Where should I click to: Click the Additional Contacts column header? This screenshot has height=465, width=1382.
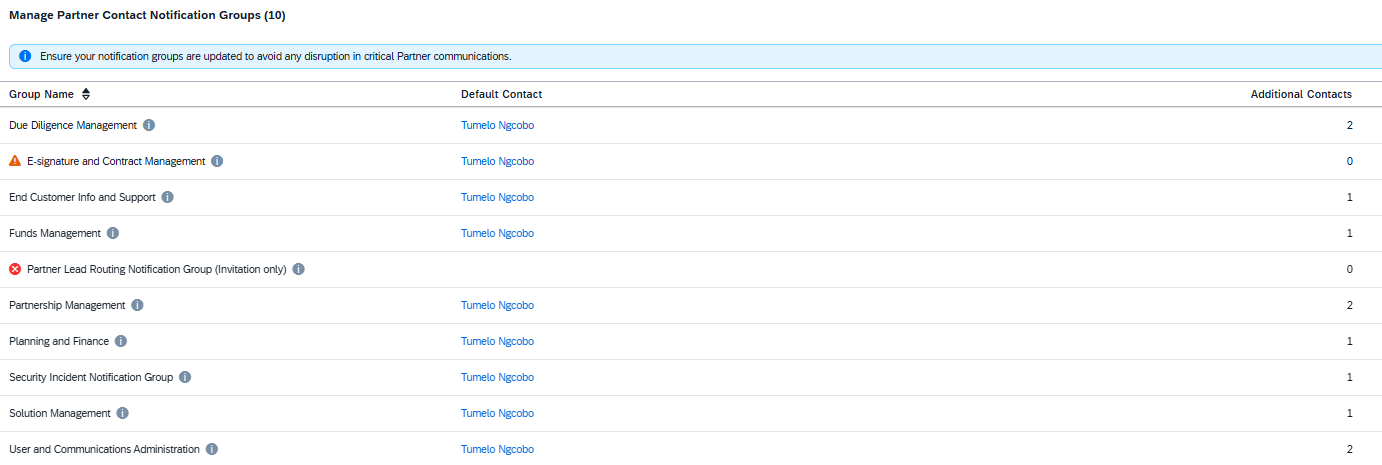click(1301, 94)
